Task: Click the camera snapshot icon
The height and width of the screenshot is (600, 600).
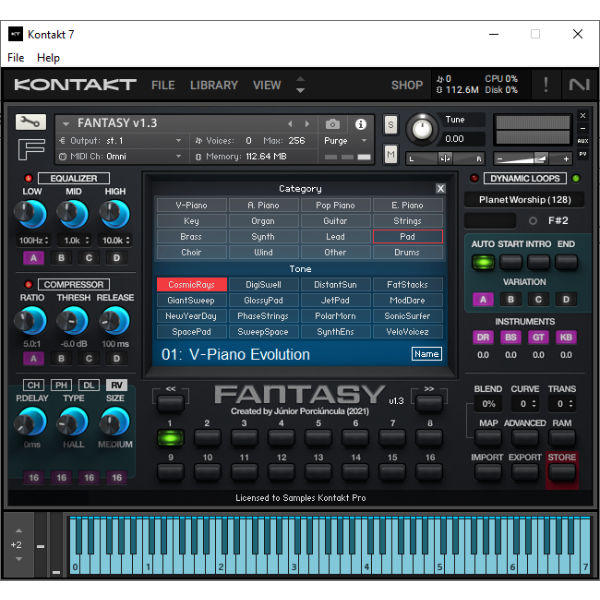Action: pos(333,124)
